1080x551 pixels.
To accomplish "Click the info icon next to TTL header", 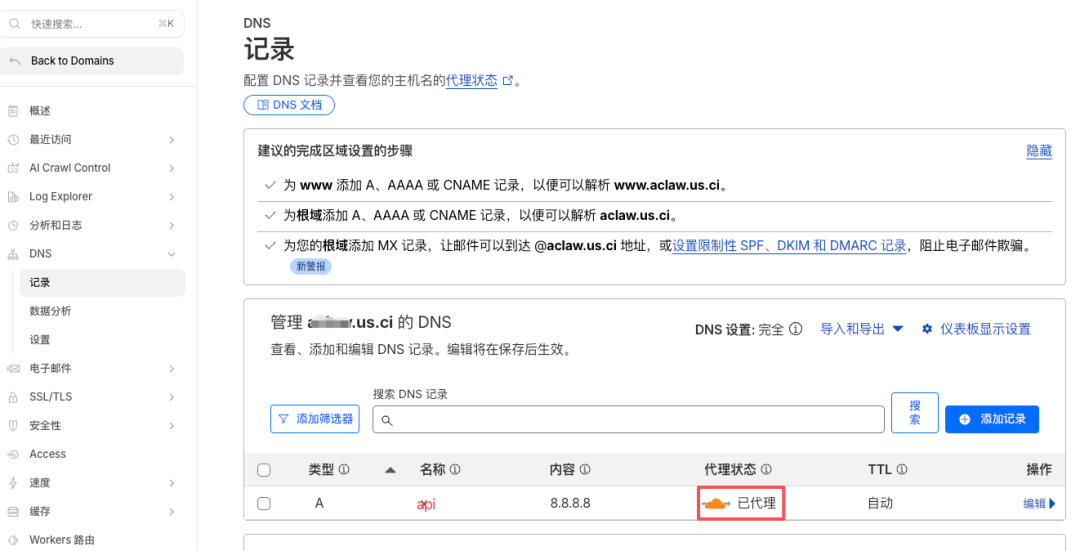I will 901,469.
